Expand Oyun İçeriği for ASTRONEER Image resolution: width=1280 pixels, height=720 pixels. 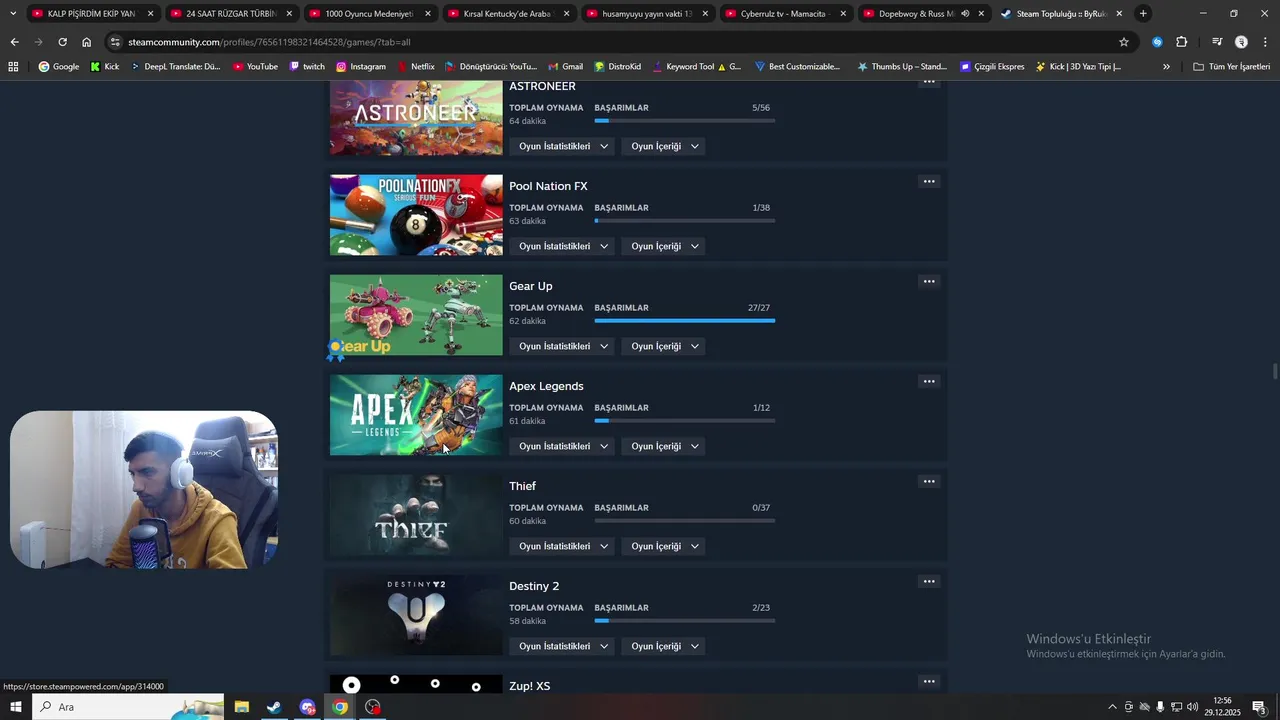click(x=664, y=146)
